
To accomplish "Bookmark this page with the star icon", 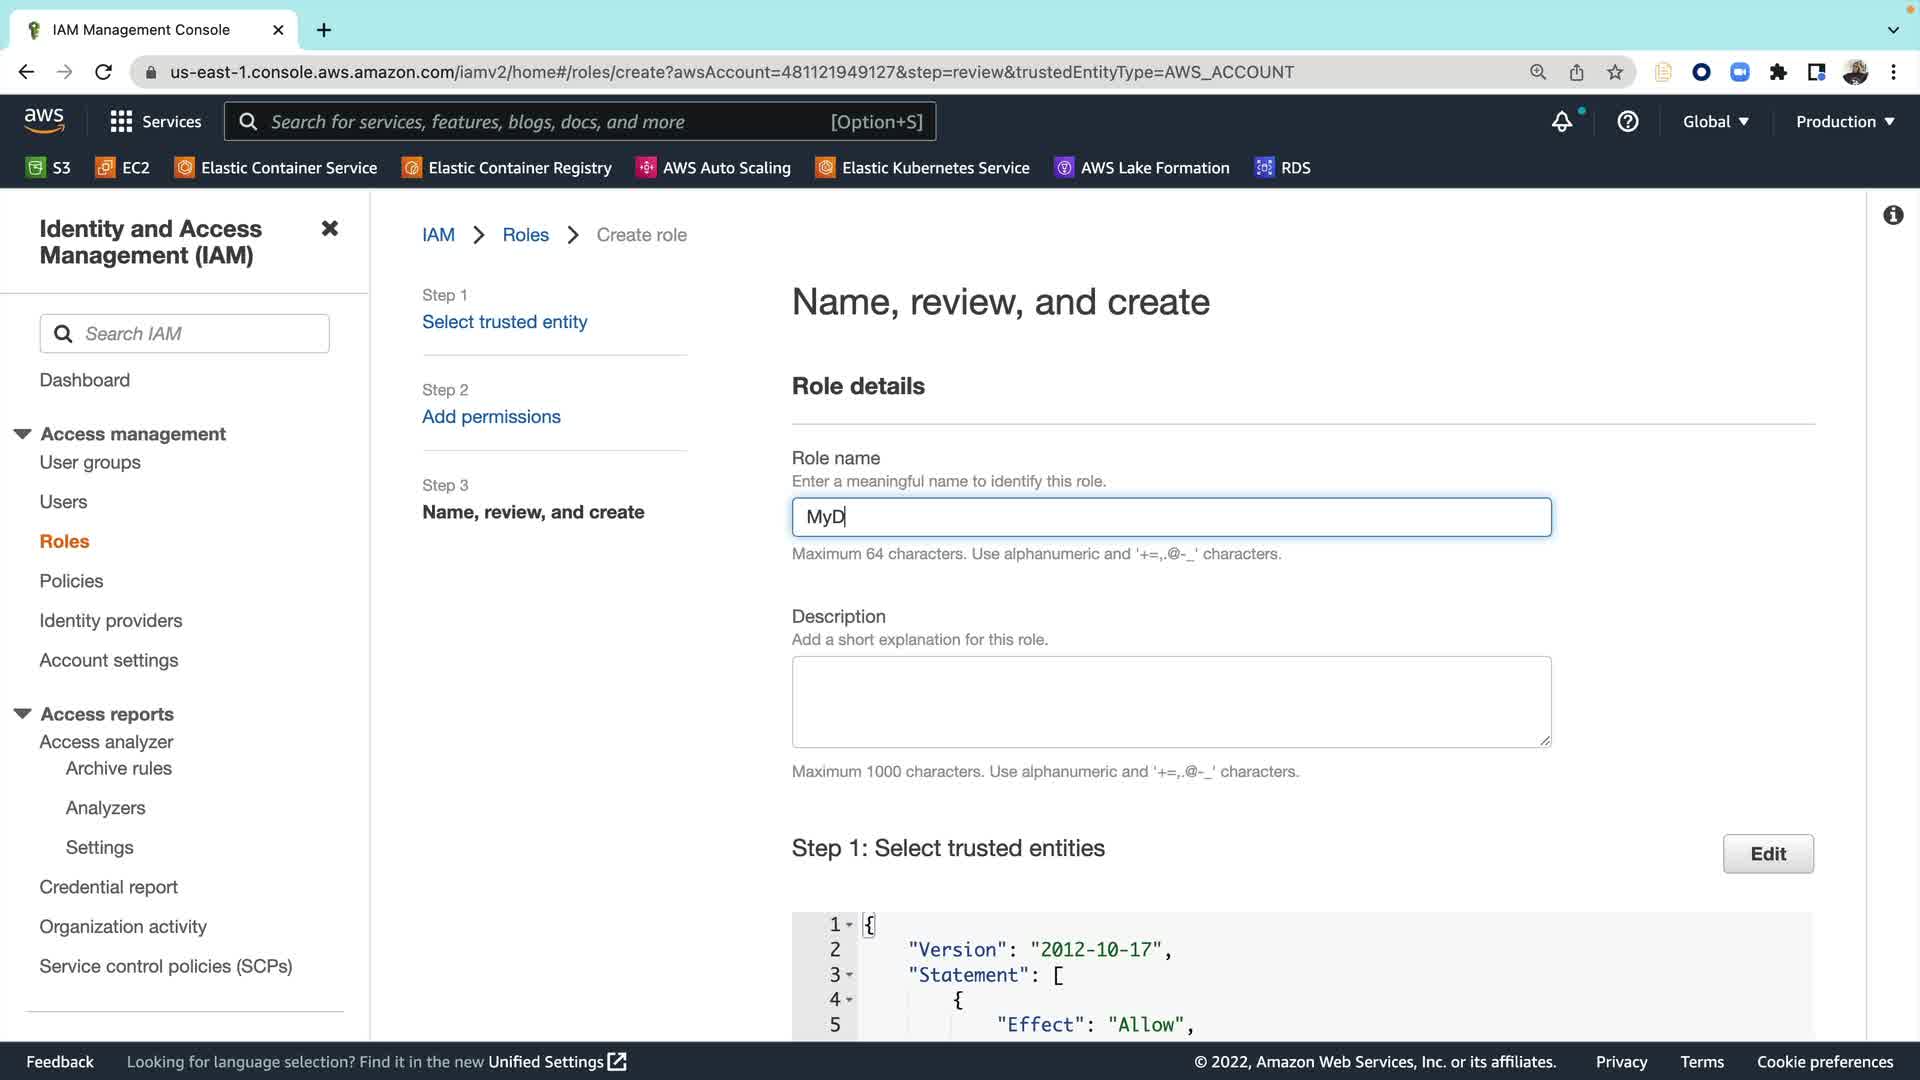I will tap(1614, 72).
